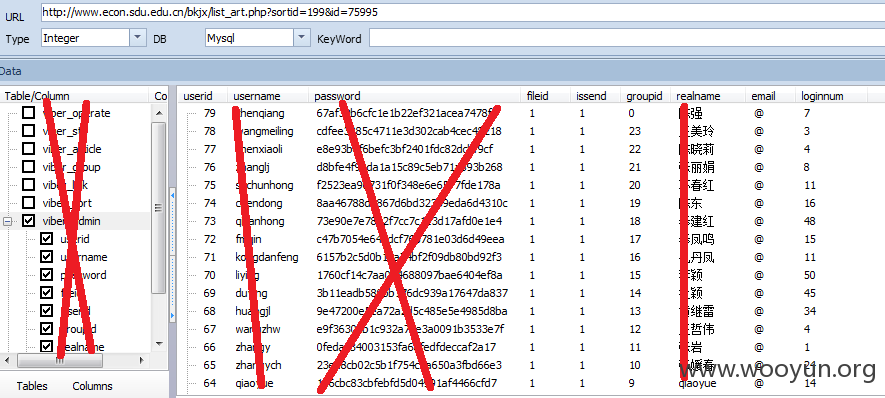Uncheck the viber_admin table checkbox
The width and height of the screenshot is (885, 398).
click(28, 221)
